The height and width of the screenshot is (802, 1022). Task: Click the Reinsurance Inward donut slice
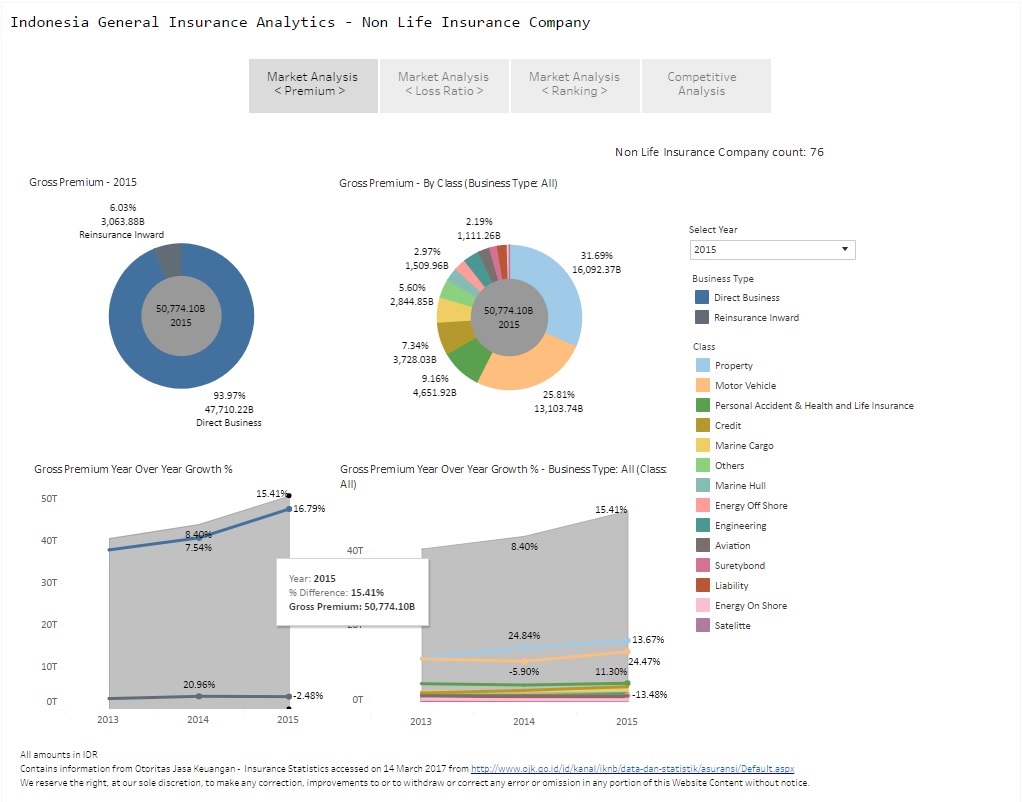[x=170, y=260]
